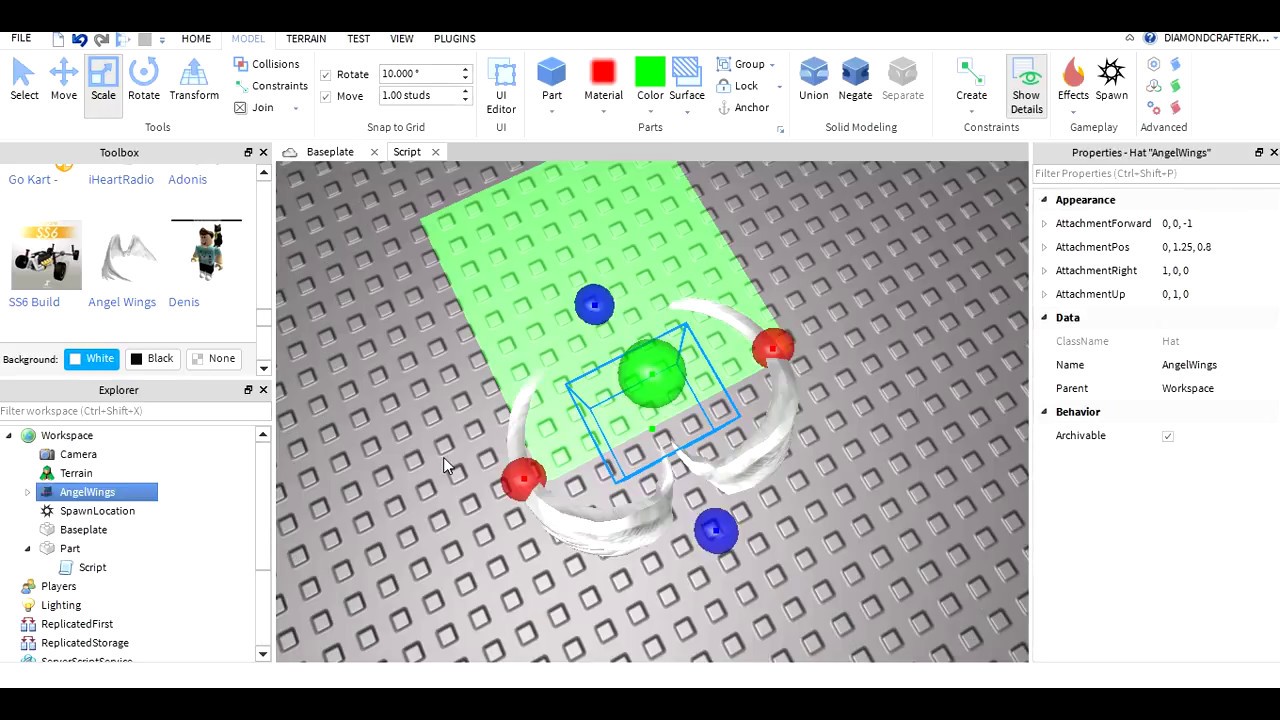The width and height of the screenshot is (1280, 720).
Task: Click the Filter workspace search box
Action: click(x=135, y=411)
